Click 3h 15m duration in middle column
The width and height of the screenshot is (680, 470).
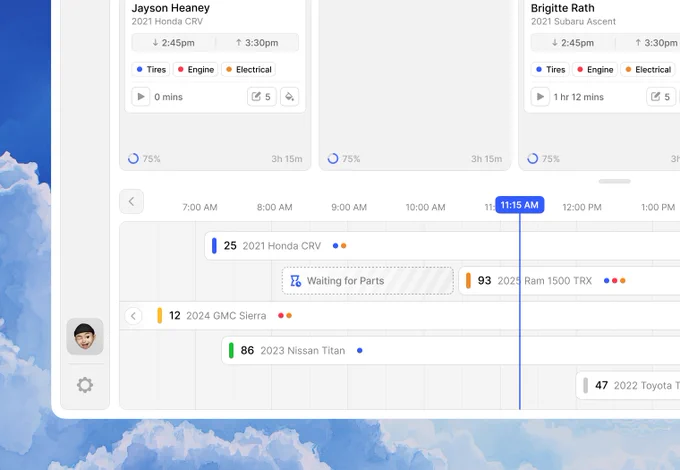487,159
